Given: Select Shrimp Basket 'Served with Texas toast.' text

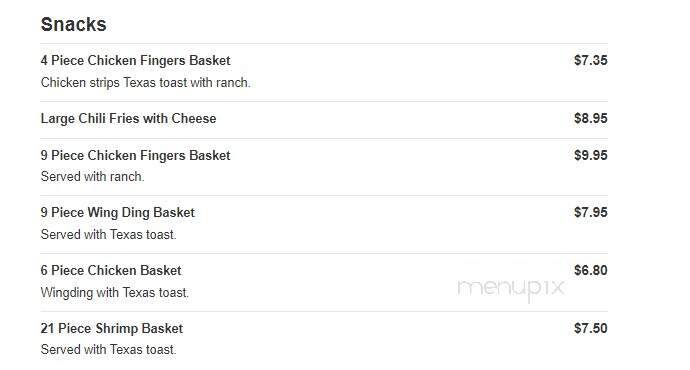Looking at the screenshot, I should tap(108, 350).
